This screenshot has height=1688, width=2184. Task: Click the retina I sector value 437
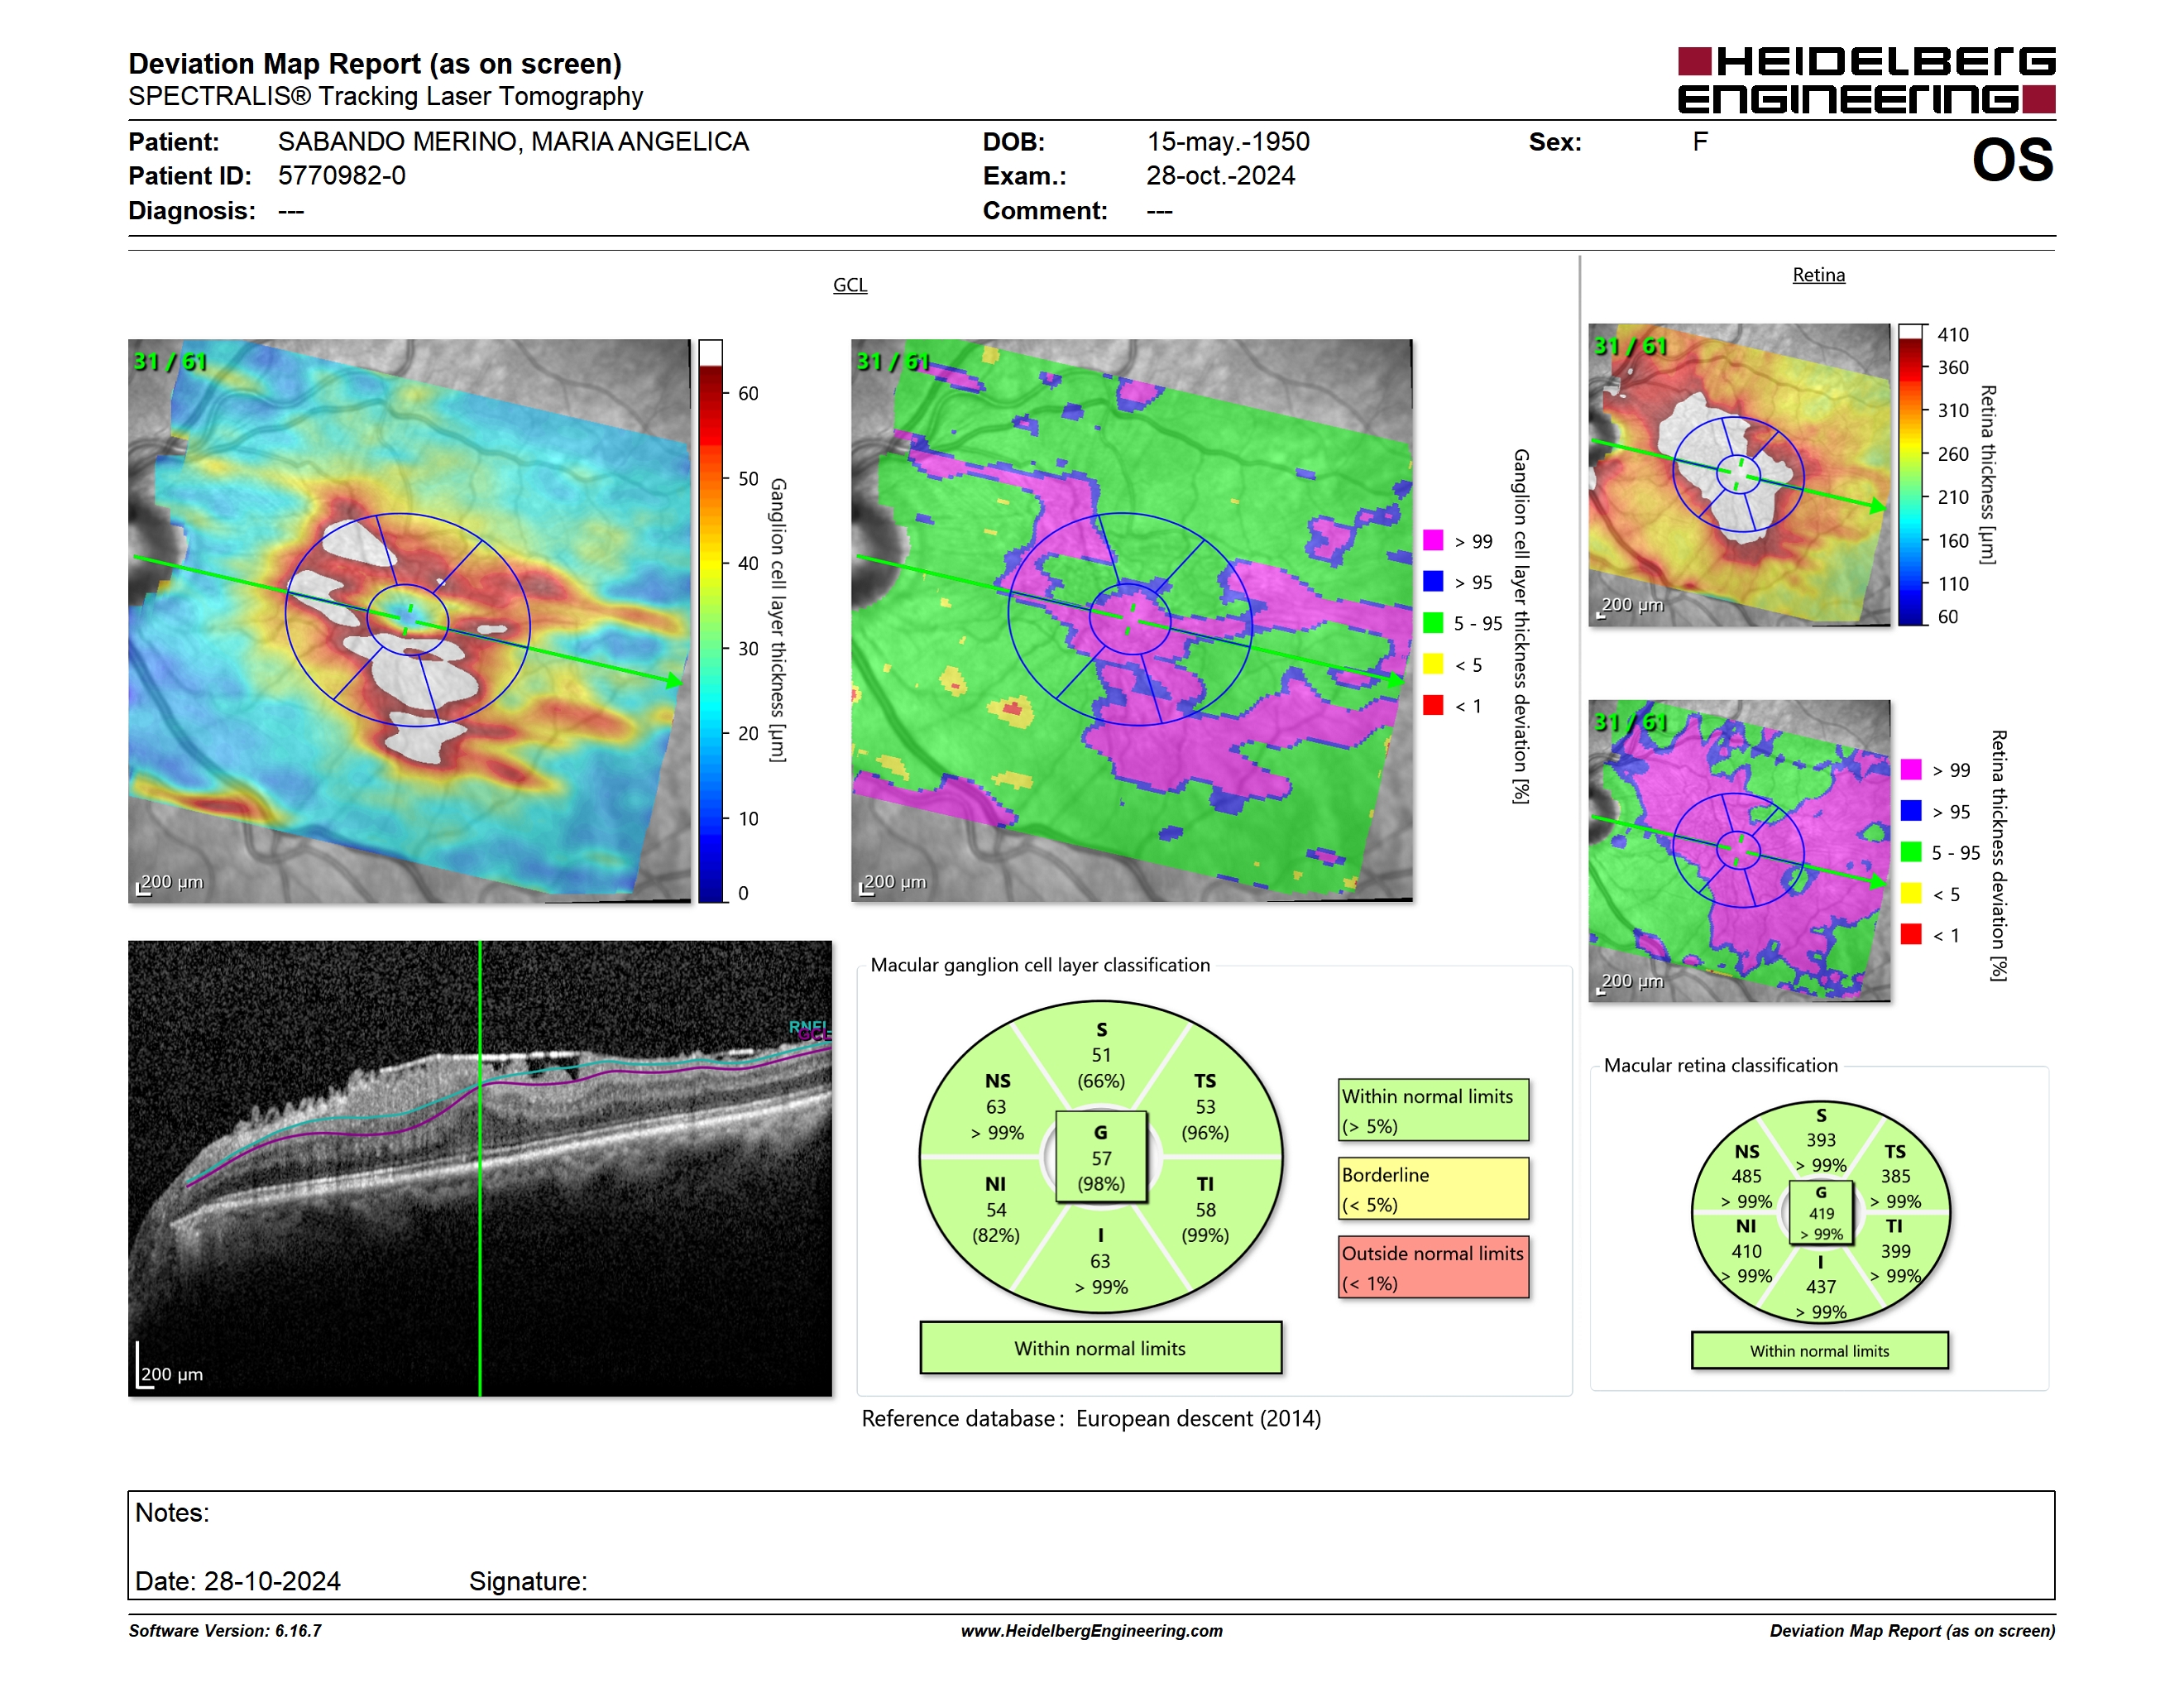coord(1821,1287)
